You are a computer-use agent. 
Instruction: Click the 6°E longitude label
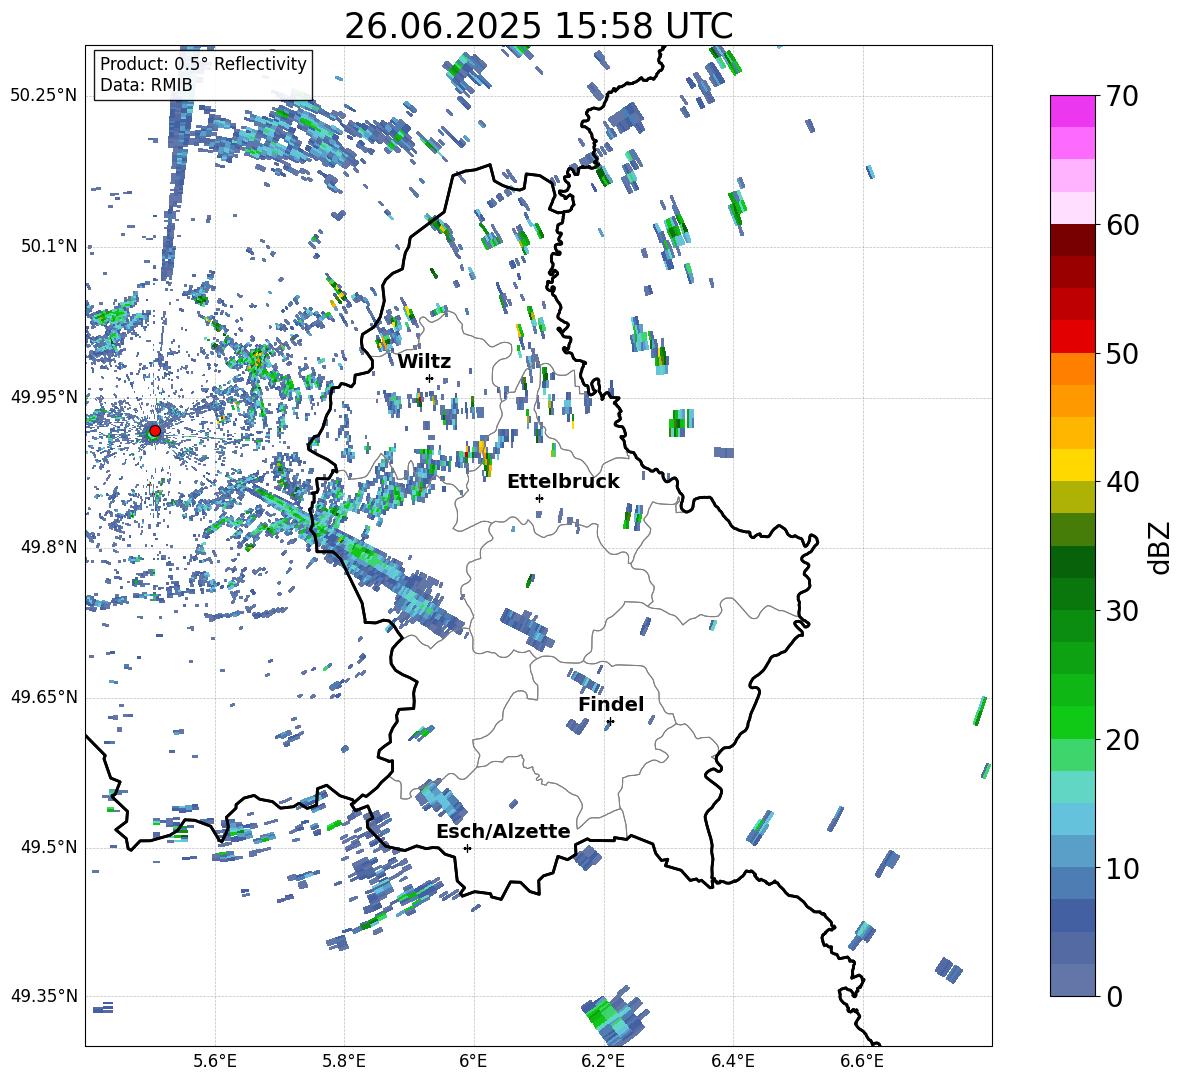(x=473, y=1061)
